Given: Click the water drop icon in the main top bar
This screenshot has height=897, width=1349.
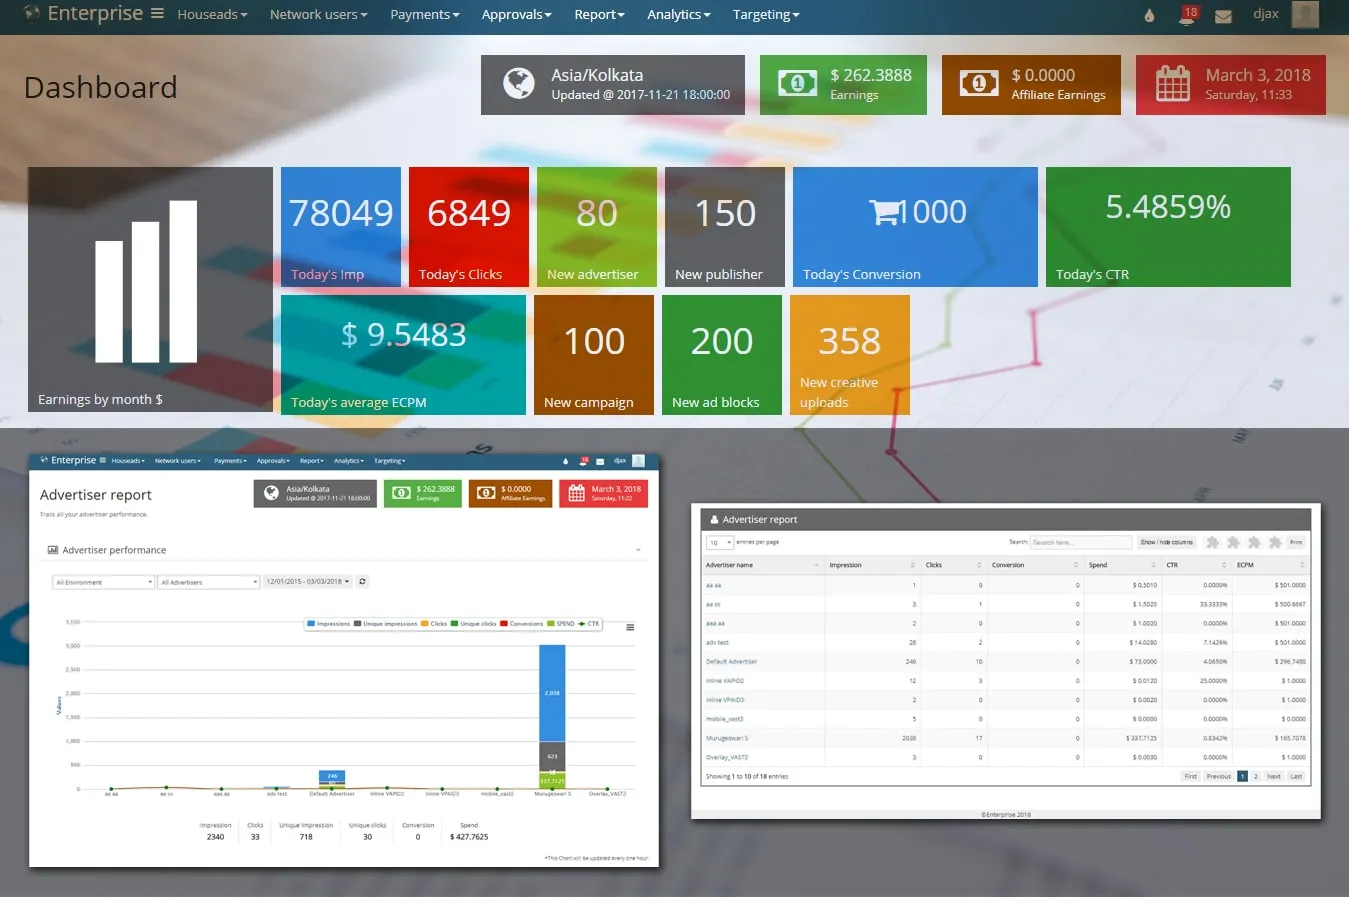Looking at the screenshot, I should (1149, 15).
